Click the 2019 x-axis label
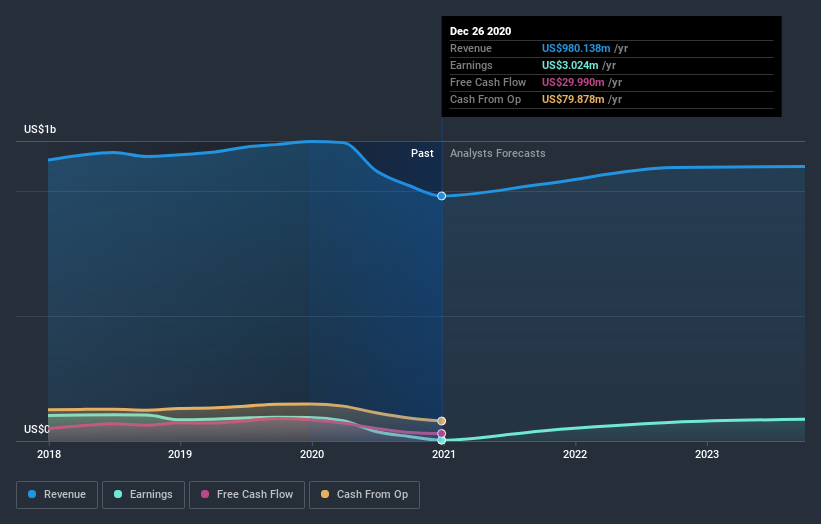Image resolution: width=821 pixels, height=524 pixels. (180, 454)
